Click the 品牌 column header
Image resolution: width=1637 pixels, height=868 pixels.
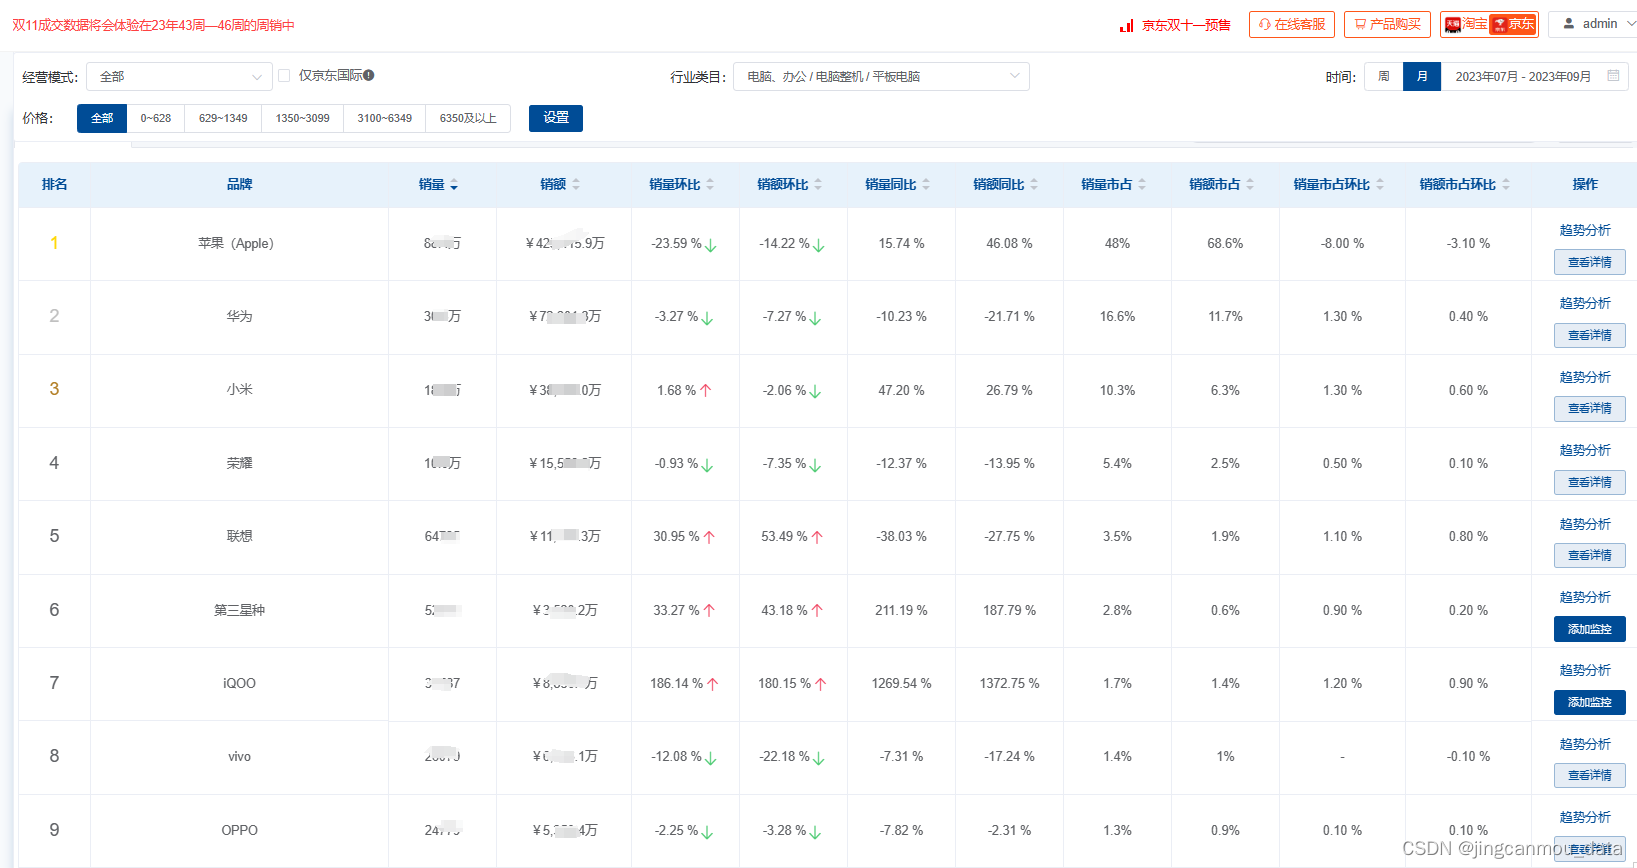pos(239,184)
